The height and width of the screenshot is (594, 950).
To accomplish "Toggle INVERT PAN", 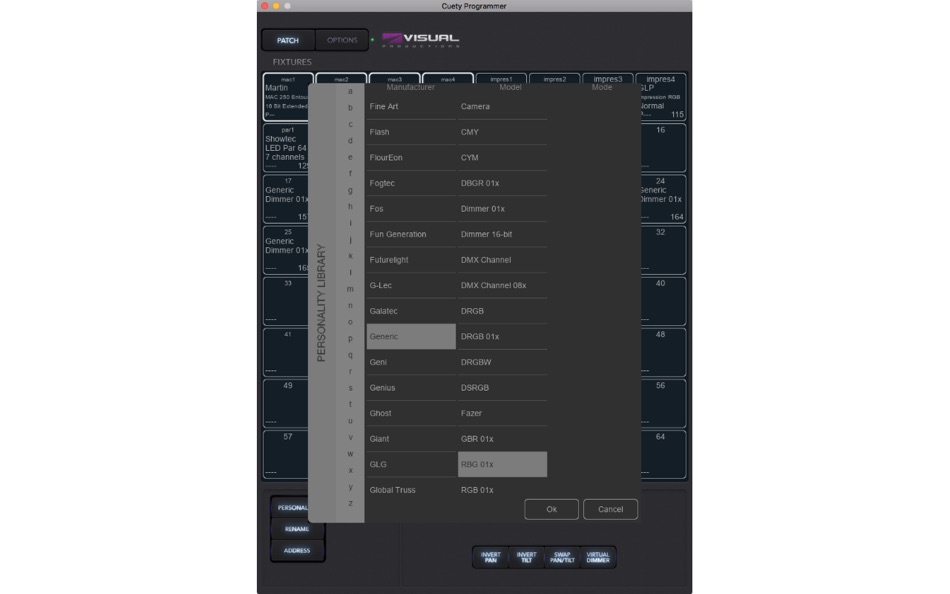I will 490,557.
